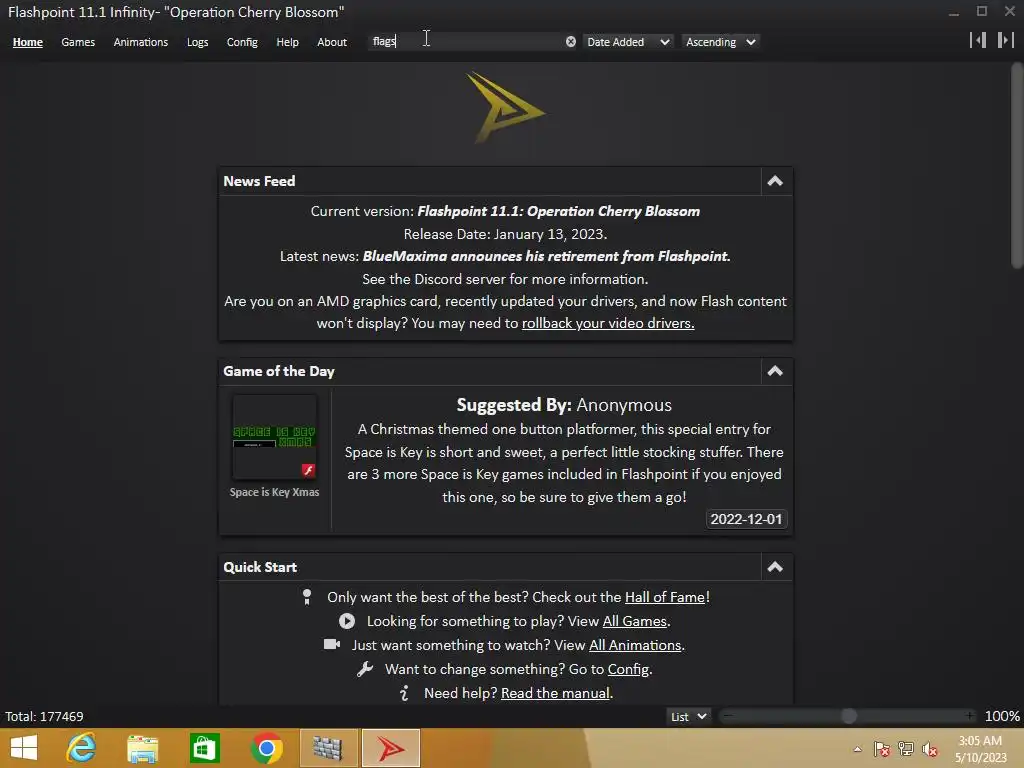
Task: Click the Action Center flag tray icon
Action: [882, 749]
